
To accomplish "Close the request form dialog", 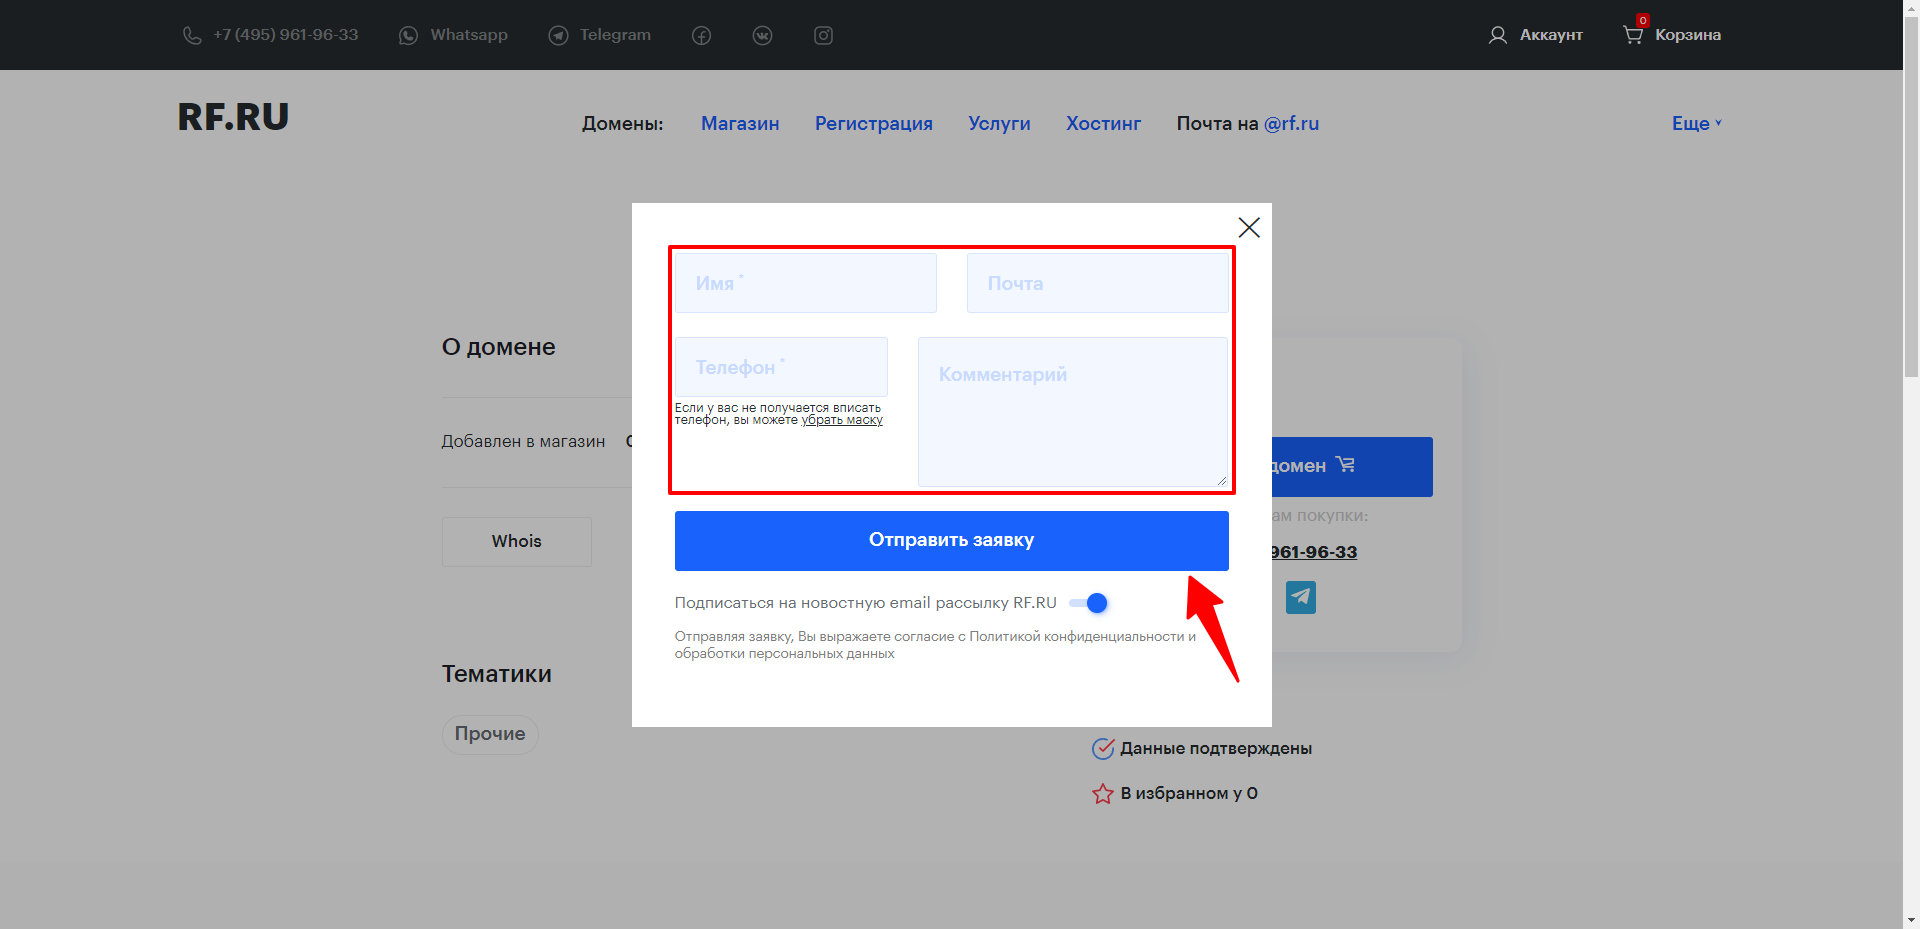I will (1248, 228).
